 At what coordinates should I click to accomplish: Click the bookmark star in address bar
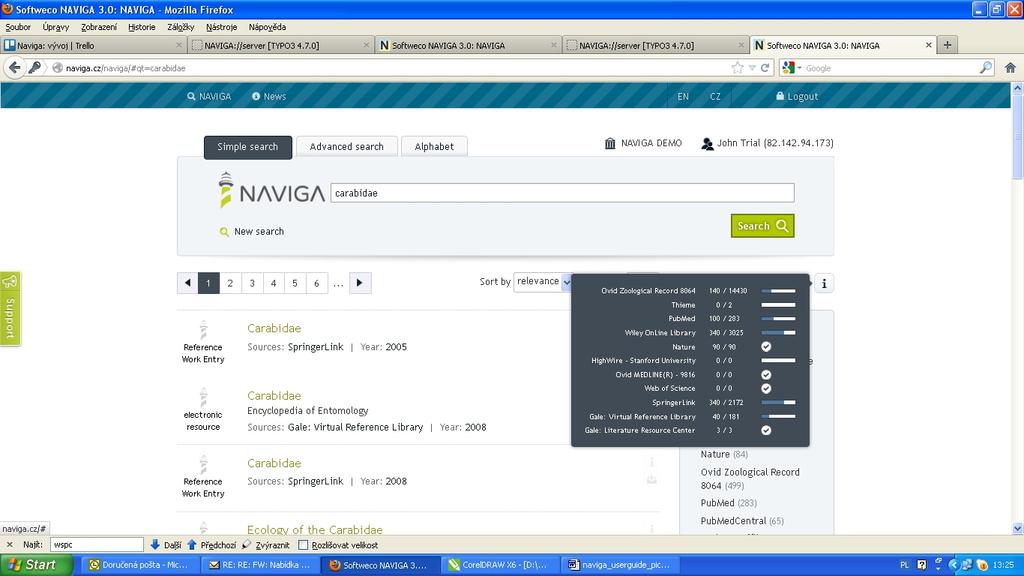(737, 68)
